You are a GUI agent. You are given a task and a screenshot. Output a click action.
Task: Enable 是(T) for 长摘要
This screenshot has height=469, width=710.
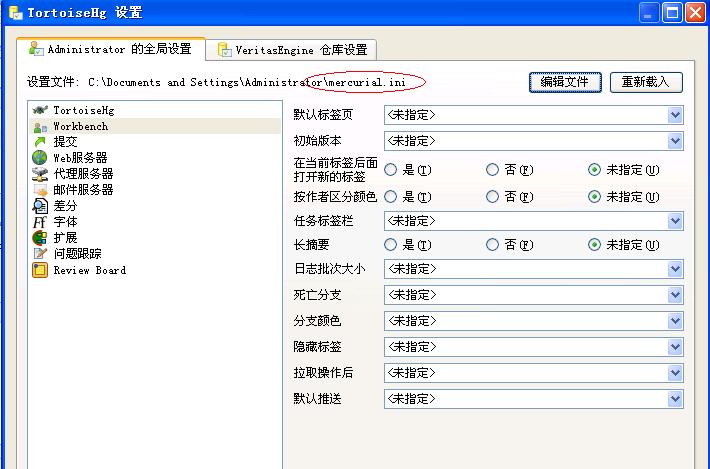tap(391, 245)
